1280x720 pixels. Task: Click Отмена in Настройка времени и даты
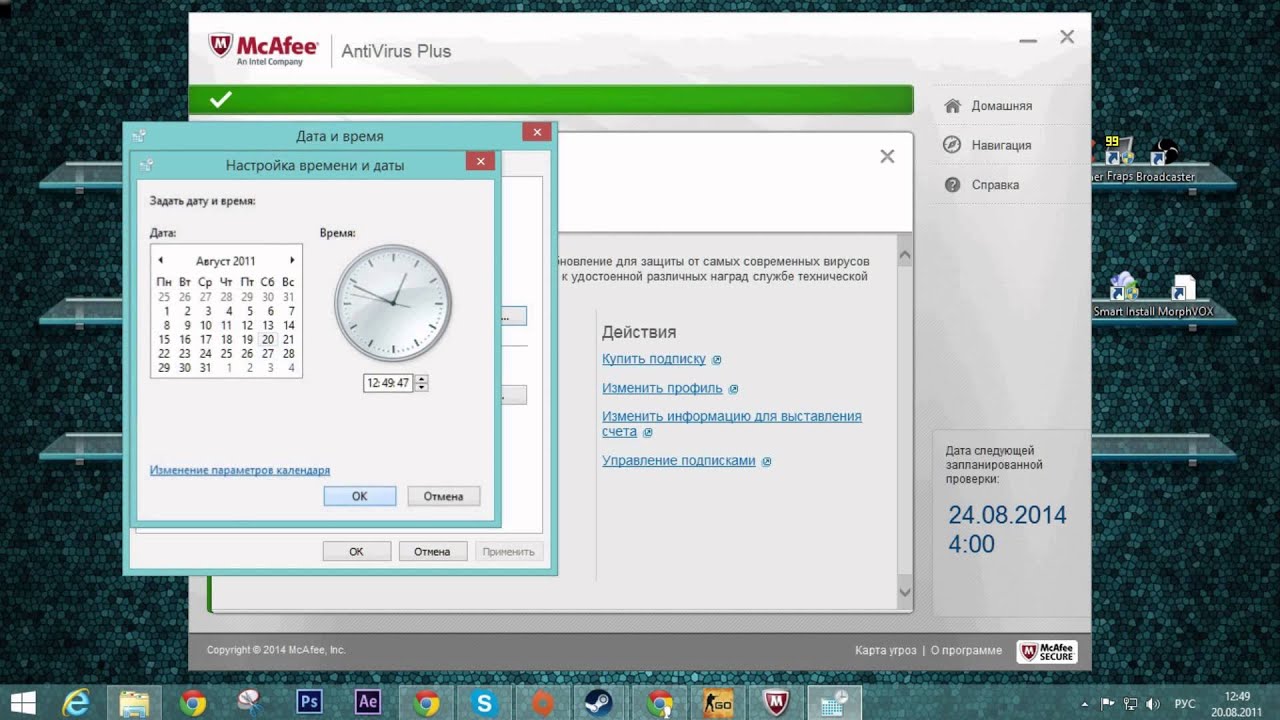click(443, 496)
